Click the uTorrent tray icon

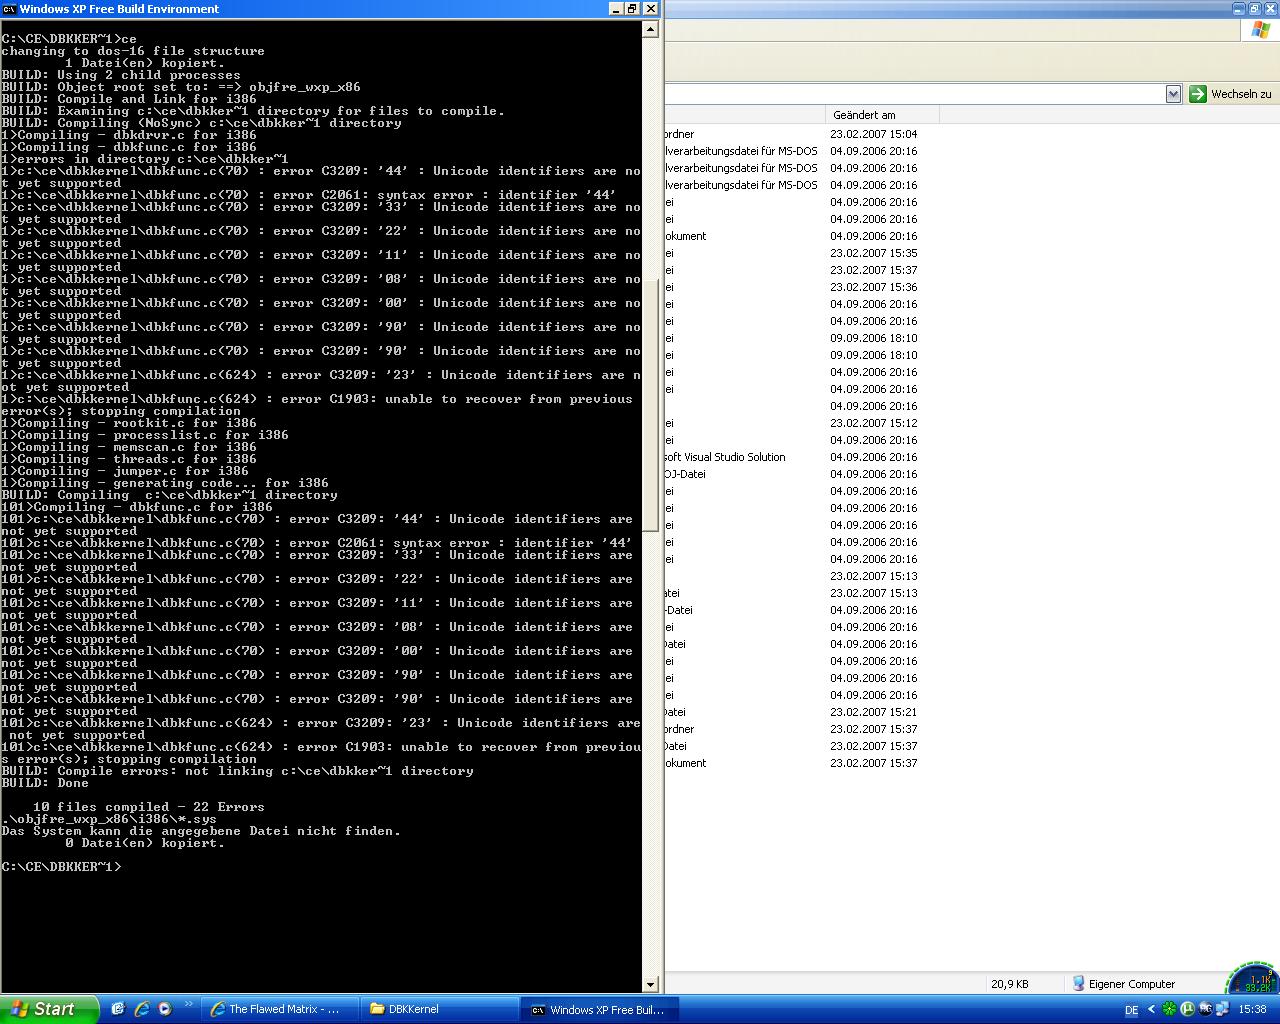pos(1187,1009)
